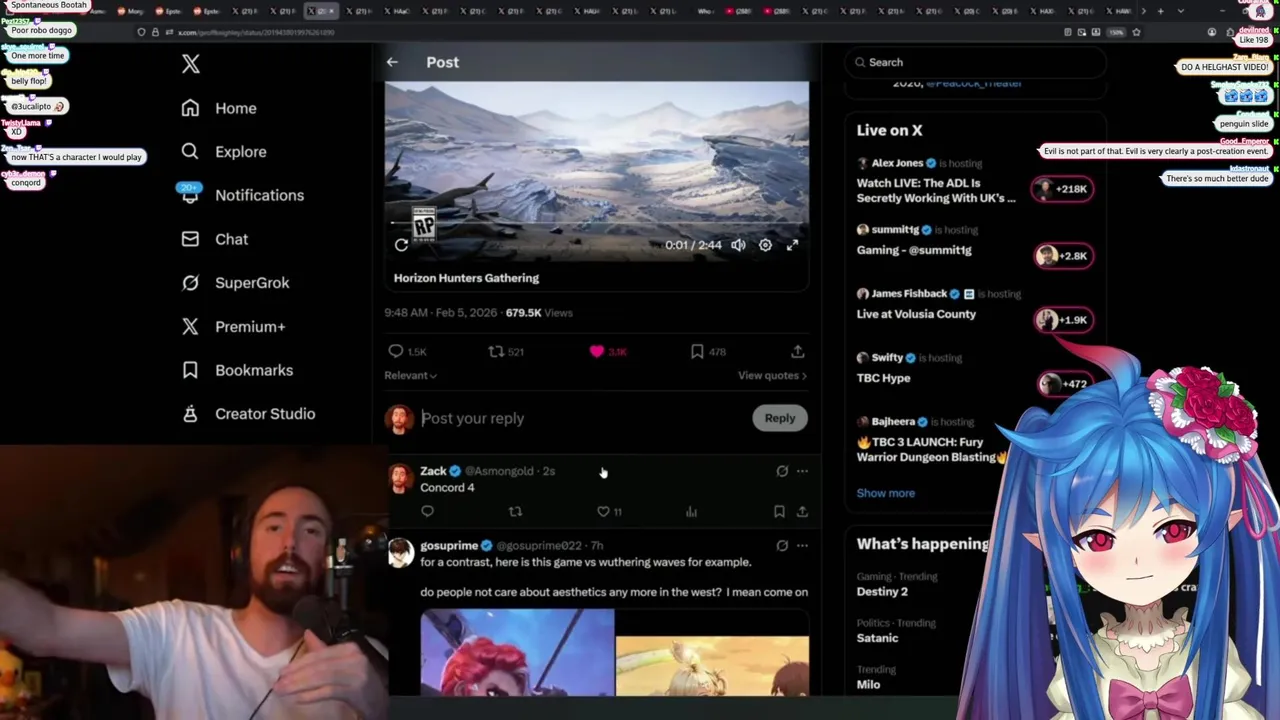Bookmark the post showing 478 bookmarks
This screenshot has width=1280, height=720.
708,352
